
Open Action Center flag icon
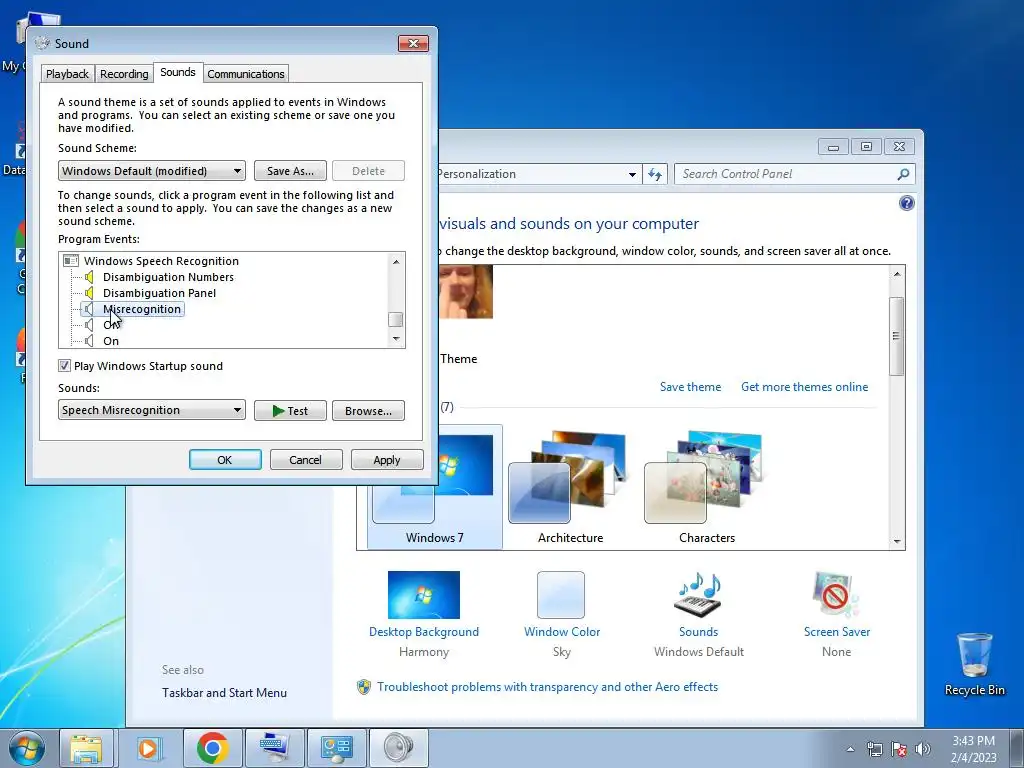[899, 749]
